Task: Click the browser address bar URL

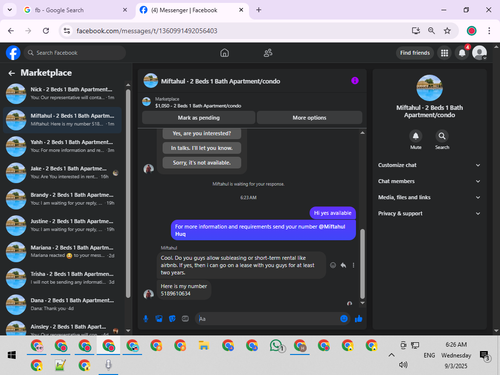Action: pyautogui.click(x=147, y=31)
